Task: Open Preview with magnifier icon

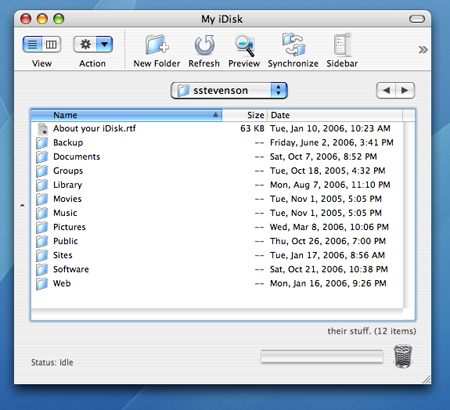Action: pos(244,45)
